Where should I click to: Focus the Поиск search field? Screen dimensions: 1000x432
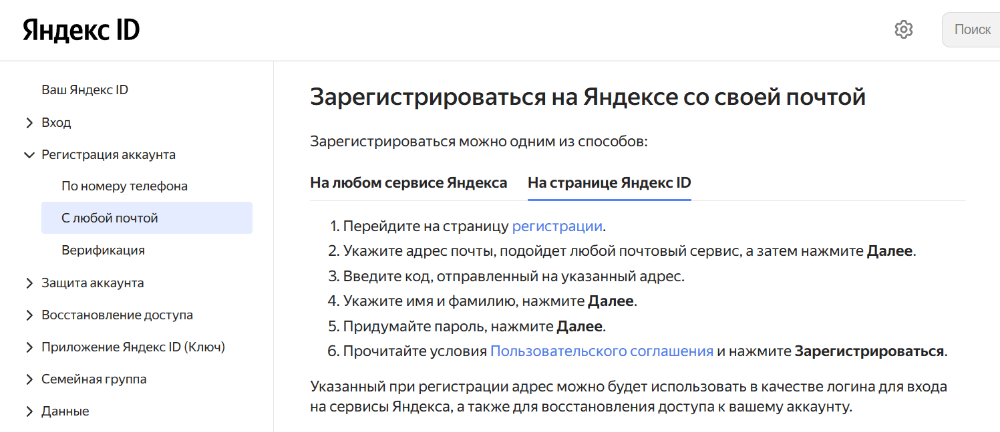tap(971, 29)
